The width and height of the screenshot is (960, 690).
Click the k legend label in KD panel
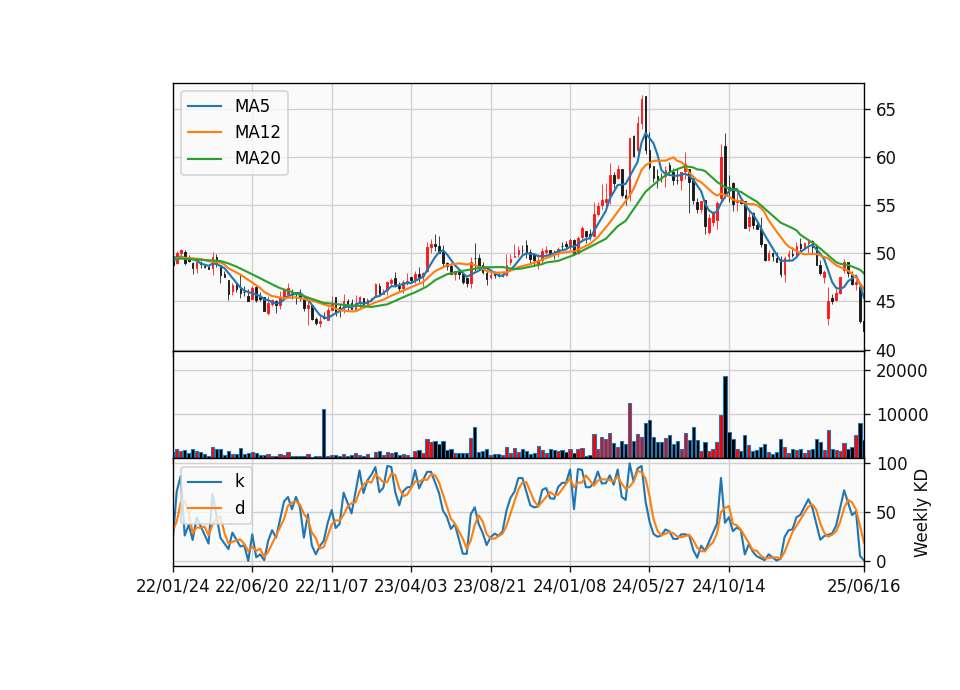coord(239,481)
